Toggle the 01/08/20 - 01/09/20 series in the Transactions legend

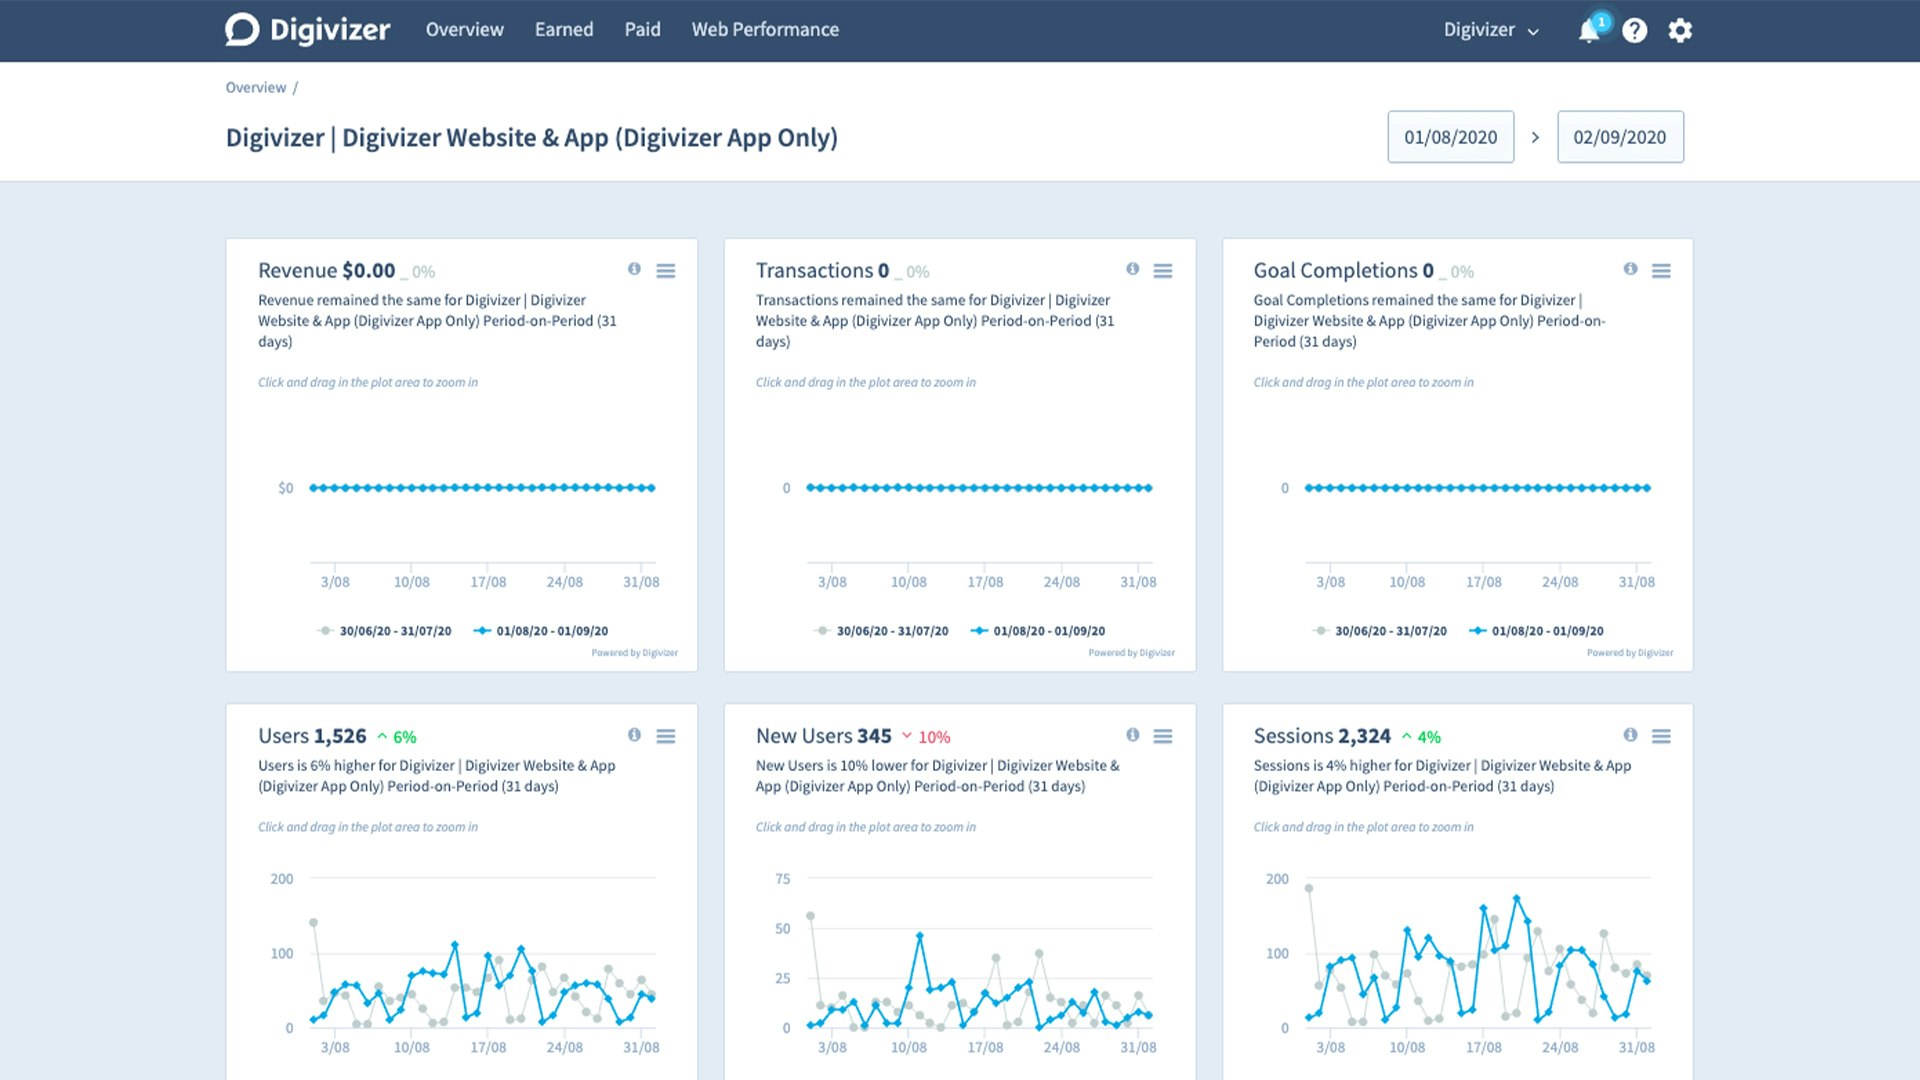tap(1048, 631)
